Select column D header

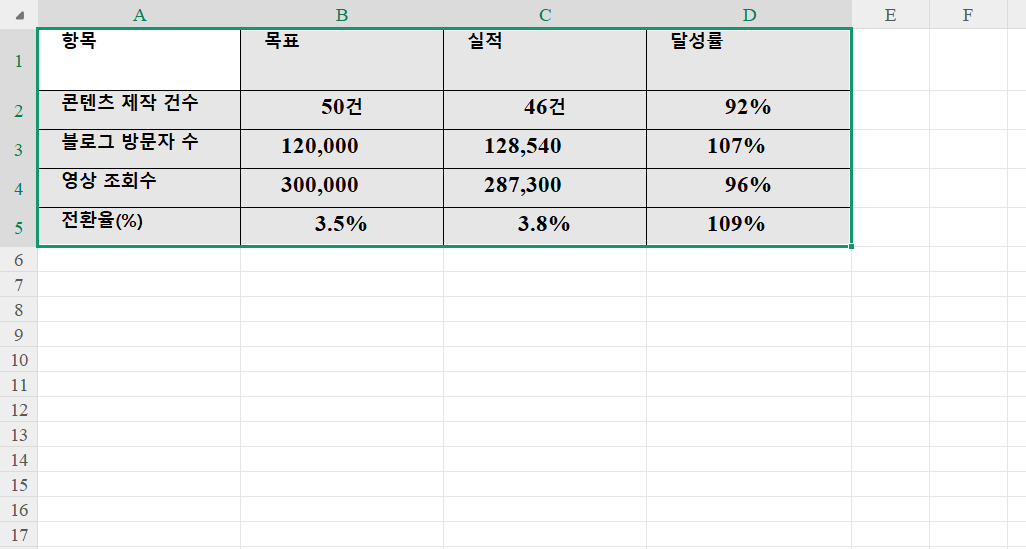(749, 14)
